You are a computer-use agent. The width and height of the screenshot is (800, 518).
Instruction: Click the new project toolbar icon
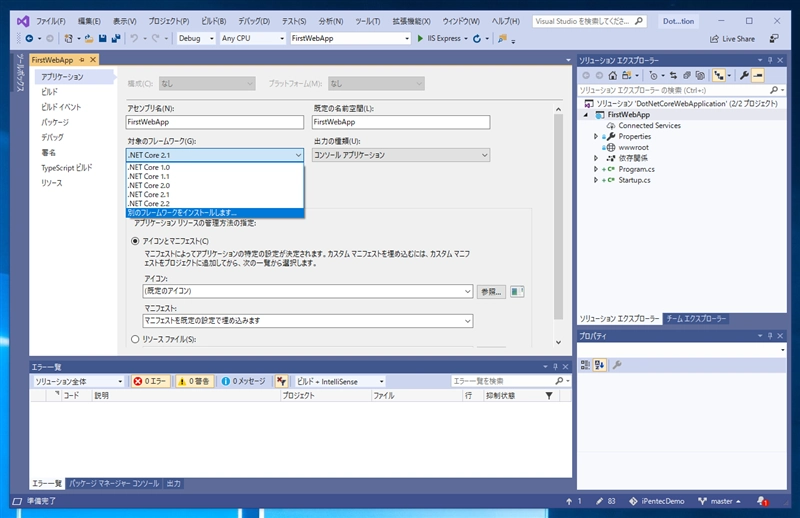pos(68,38)
